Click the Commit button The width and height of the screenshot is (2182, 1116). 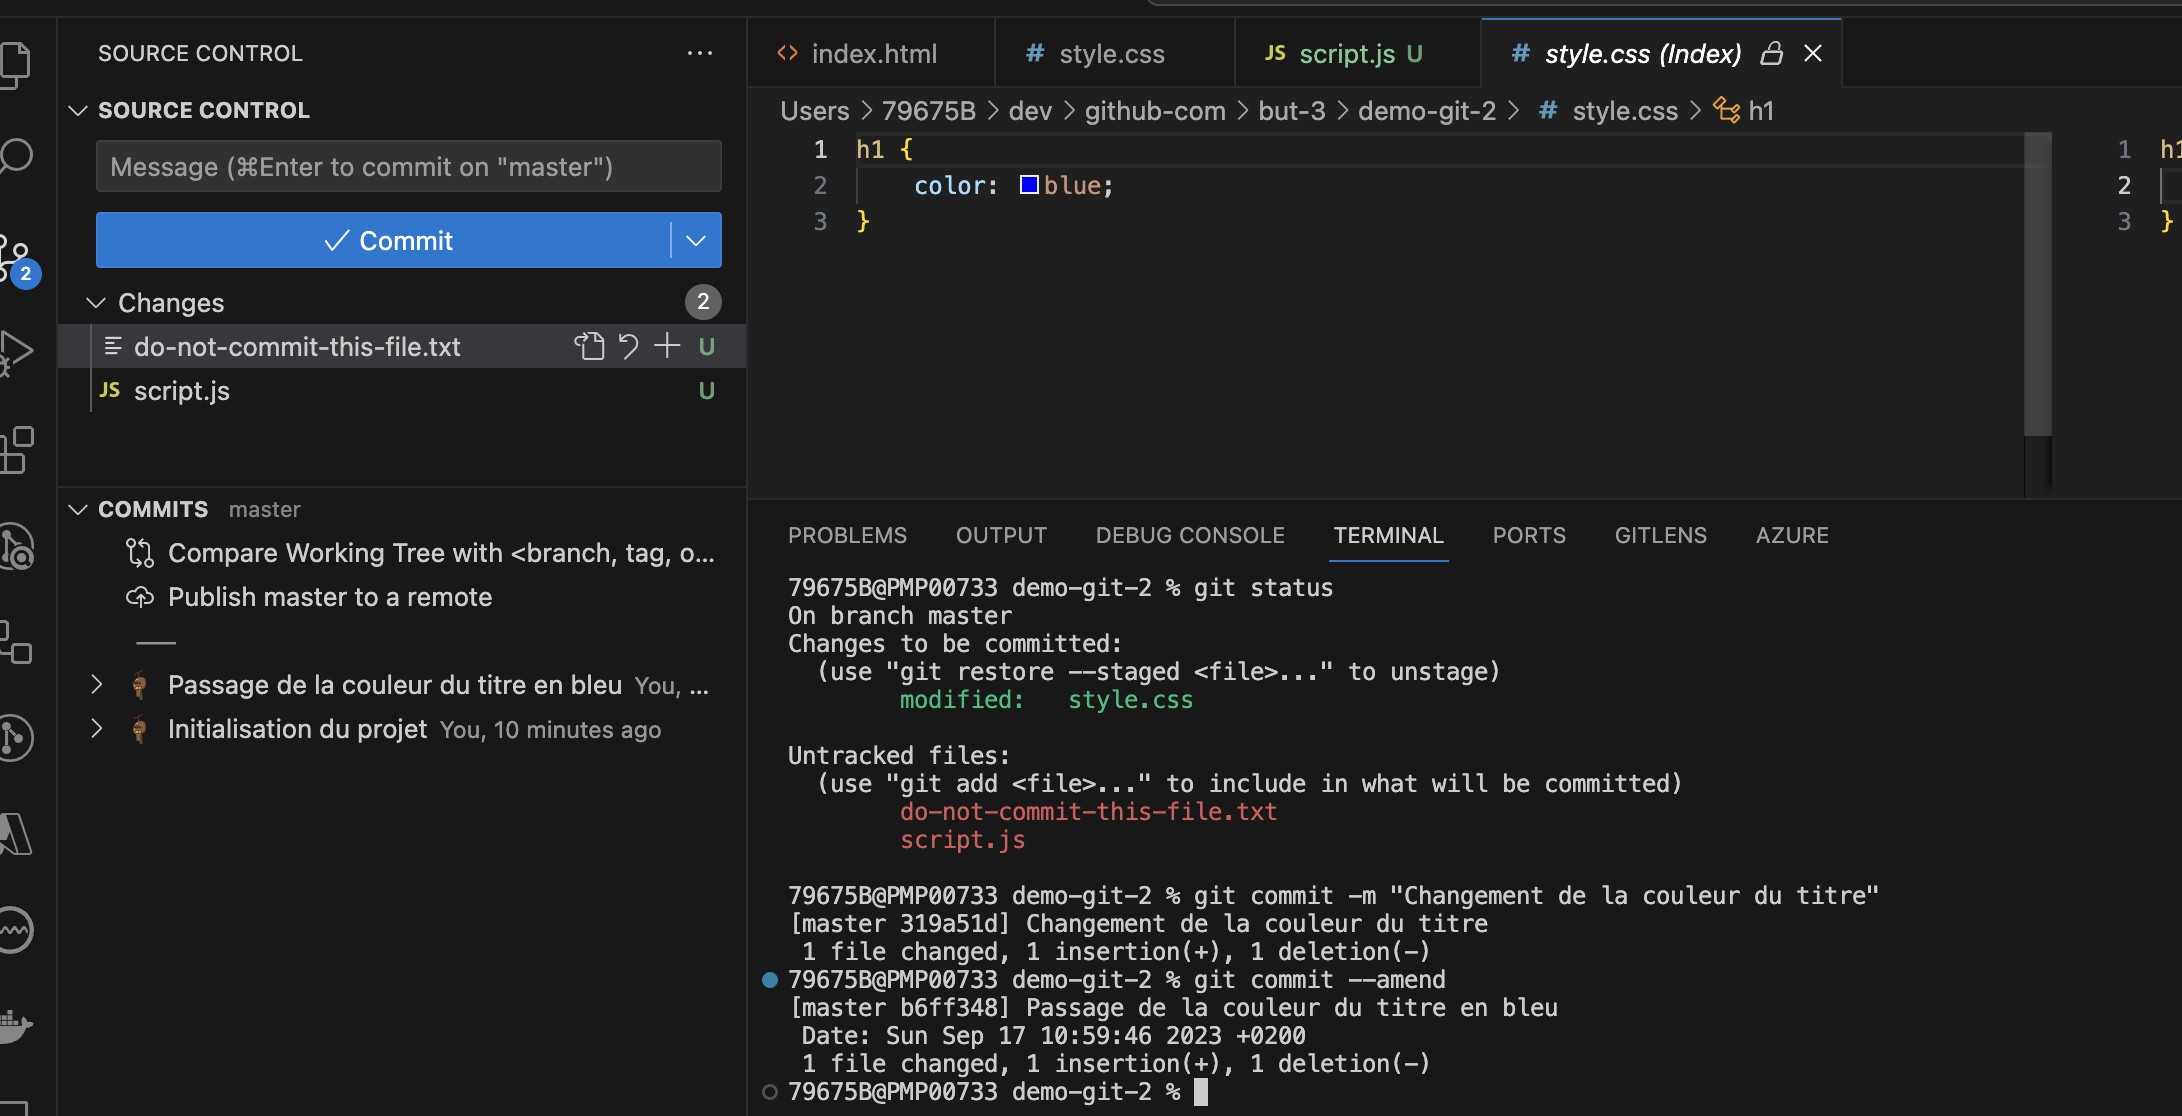click(x=383, y=240)
